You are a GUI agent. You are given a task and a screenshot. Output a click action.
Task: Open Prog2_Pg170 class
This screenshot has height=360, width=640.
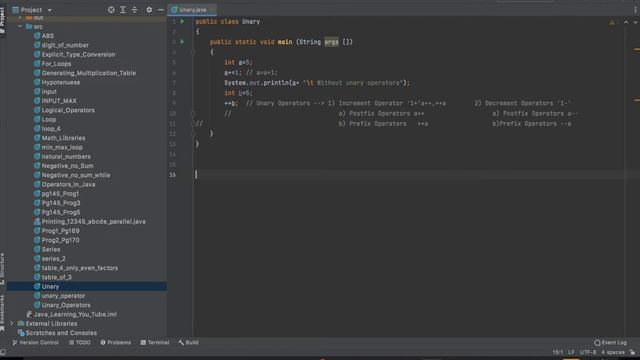(x=60, y=240)
